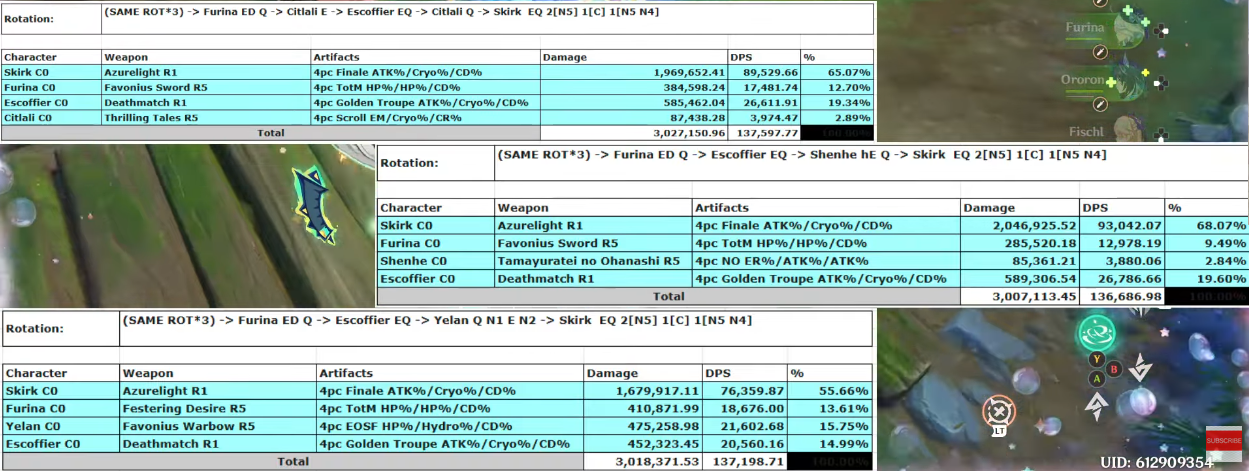Click the total damage 3,027,150.96
The width and height of the screenshot is (1249, 471).
tap(689, 132)
